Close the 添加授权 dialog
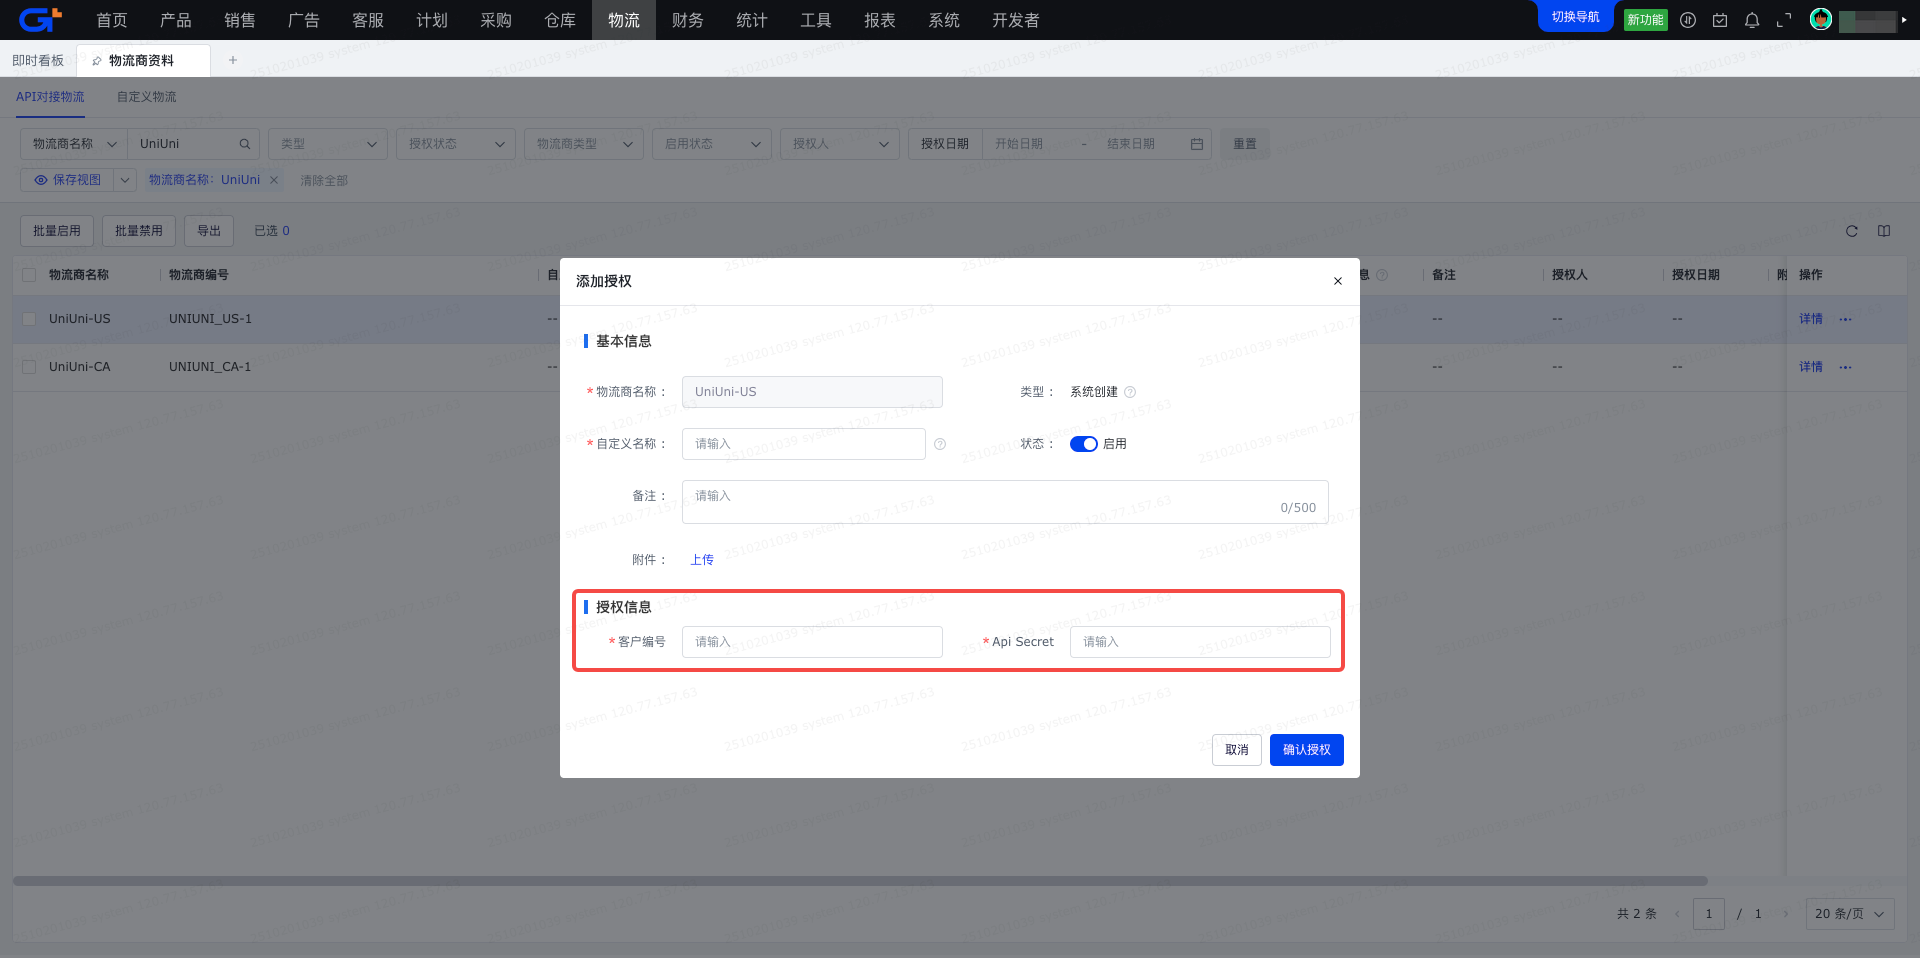Viewport: 1920px width, 958px height. pos(1338,281)
